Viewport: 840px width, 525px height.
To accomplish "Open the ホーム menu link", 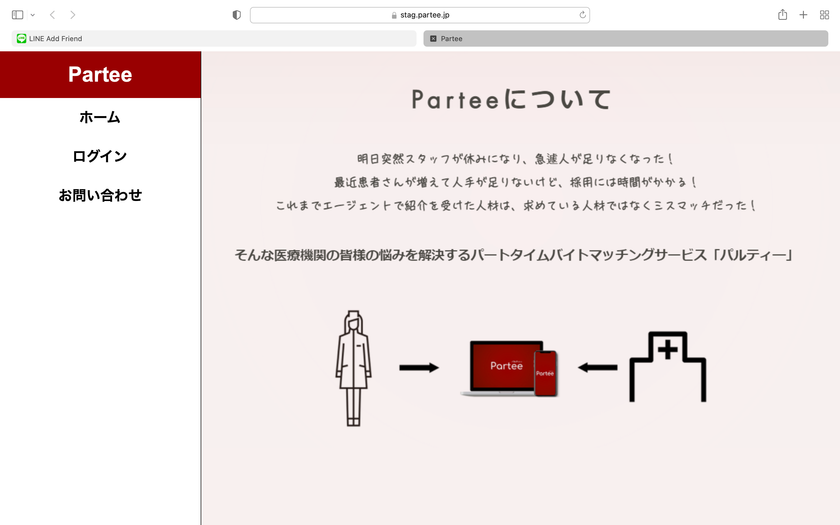I will point(100,117).
